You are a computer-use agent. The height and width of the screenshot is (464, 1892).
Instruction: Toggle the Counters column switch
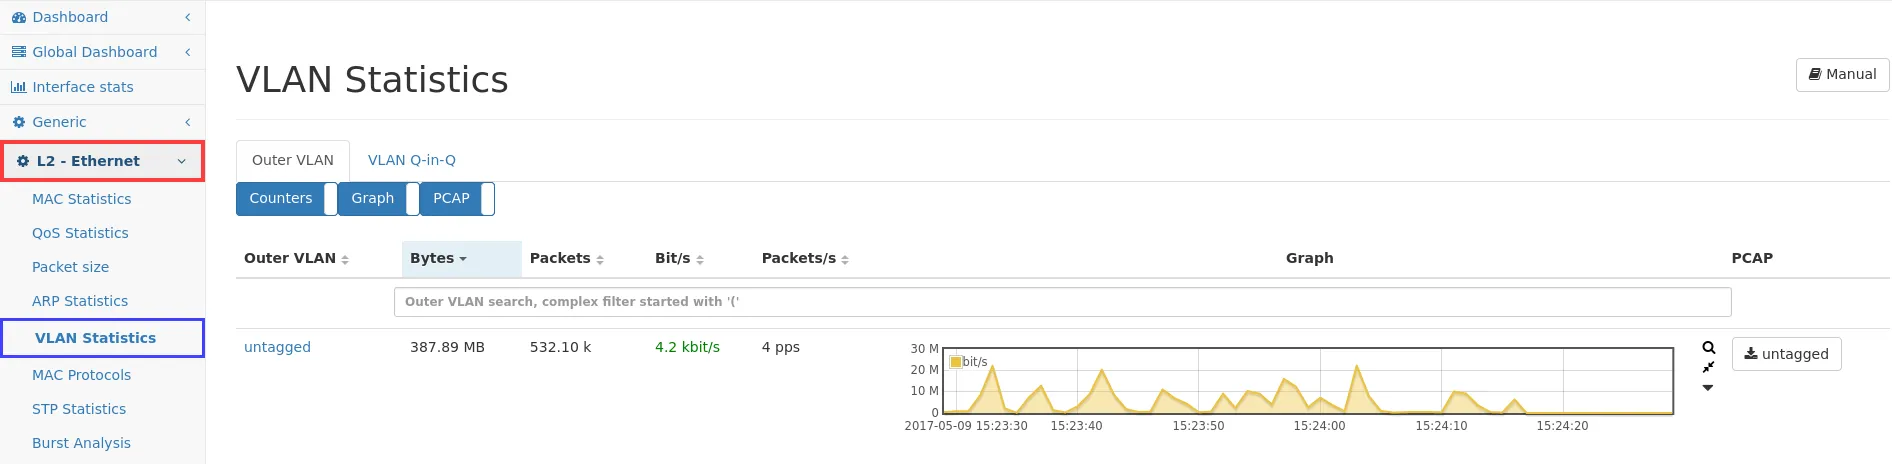point(330,199)
